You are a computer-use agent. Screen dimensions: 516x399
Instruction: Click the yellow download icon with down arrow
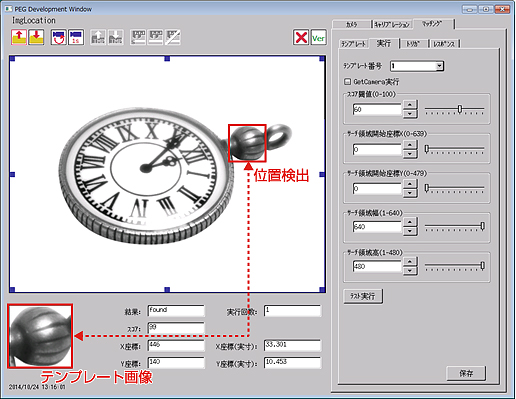36,37
